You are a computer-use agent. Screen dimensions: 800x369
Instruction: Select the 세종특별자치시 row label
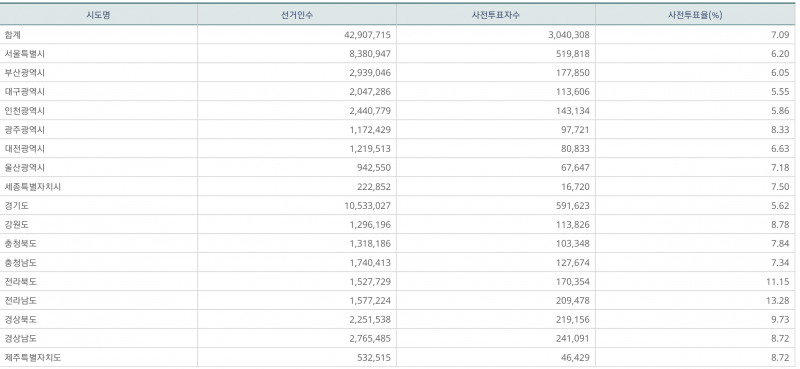tap(33, 187)
